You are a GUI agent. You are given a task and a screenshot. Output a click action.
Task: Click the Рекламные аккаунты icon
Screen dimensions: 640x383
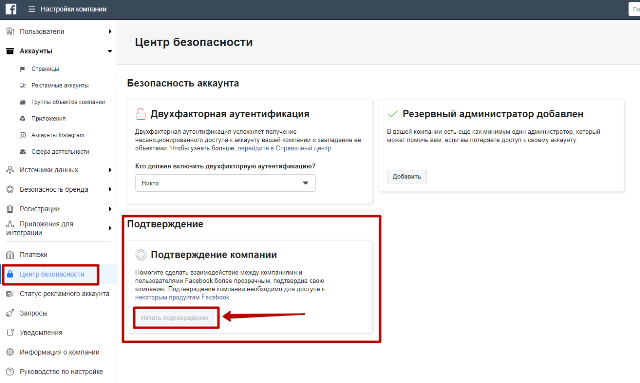click(x=22, y=85)
